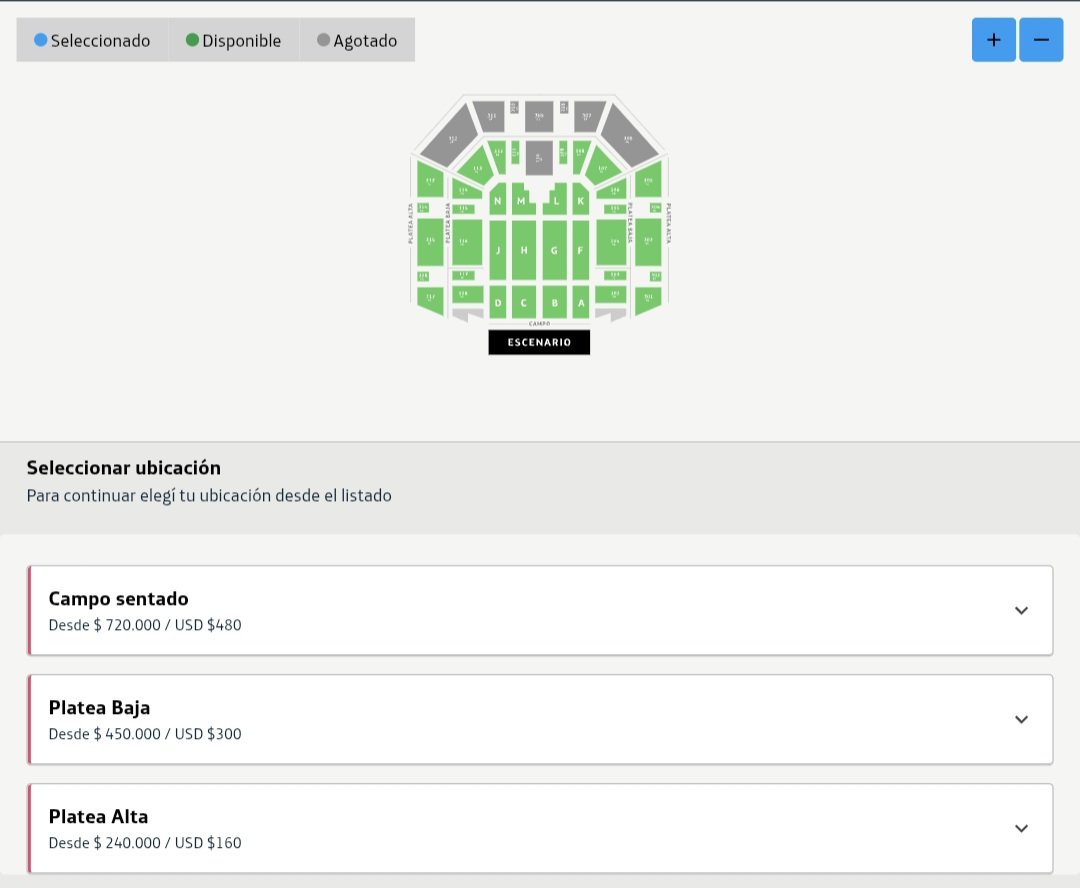Choose rear field sector N
Image resolution: width=1080 pixels, height=888 pixels.
[497, 200]
